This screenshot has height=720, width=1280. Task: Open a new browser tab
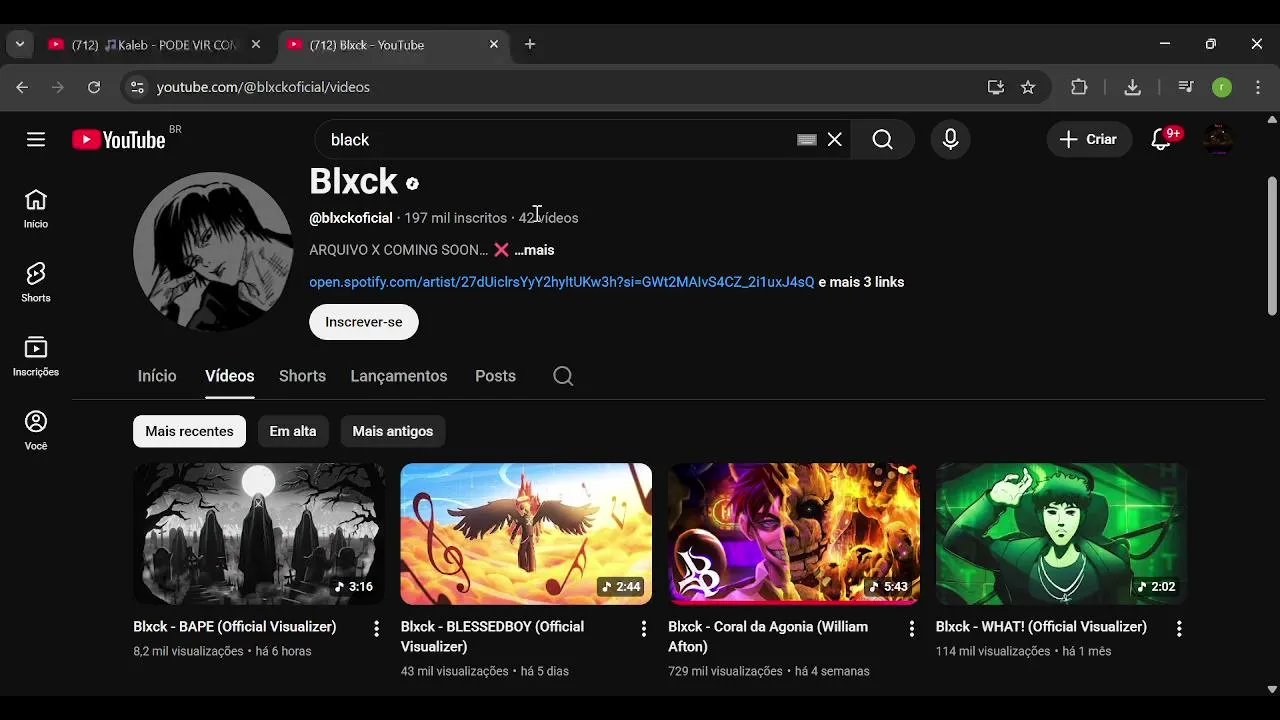530,44
